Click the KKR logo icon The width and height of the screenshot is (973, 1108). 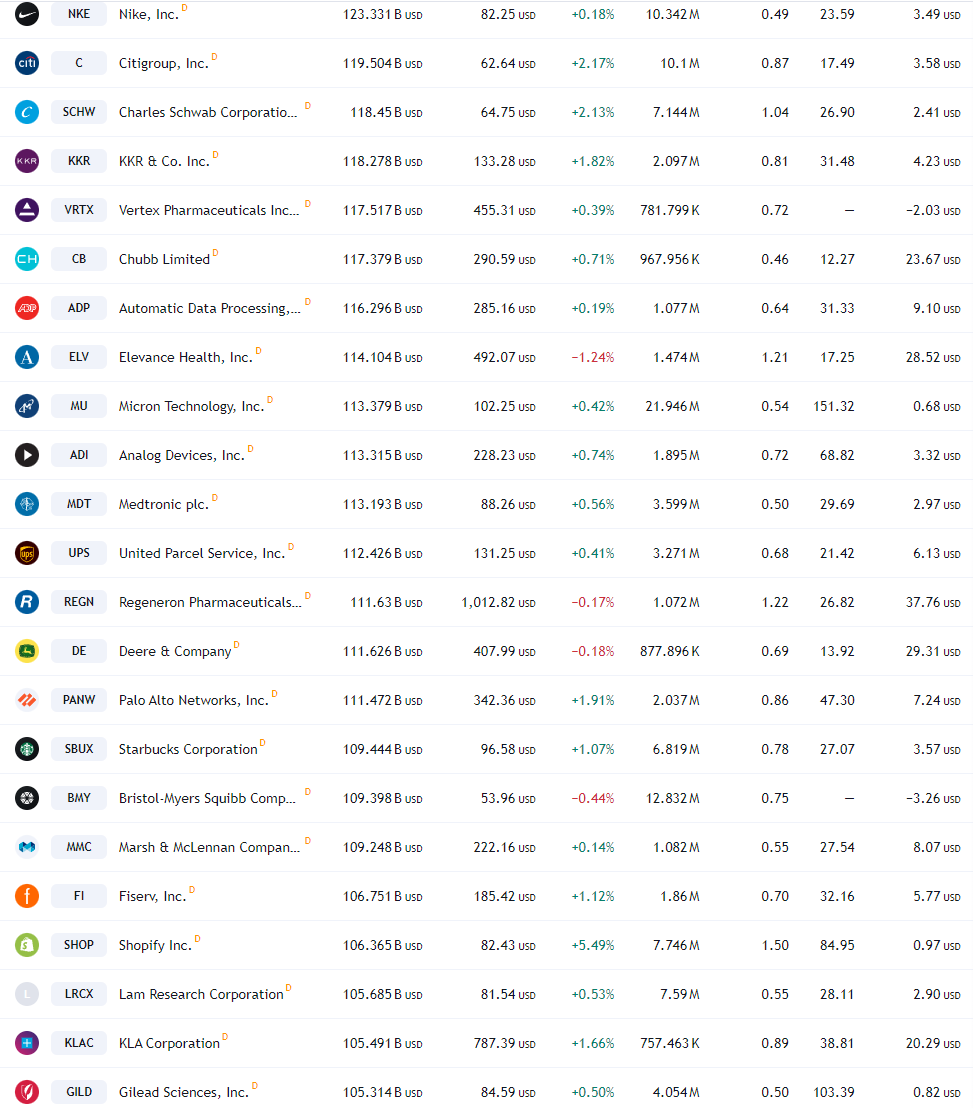tap(27, 161)
